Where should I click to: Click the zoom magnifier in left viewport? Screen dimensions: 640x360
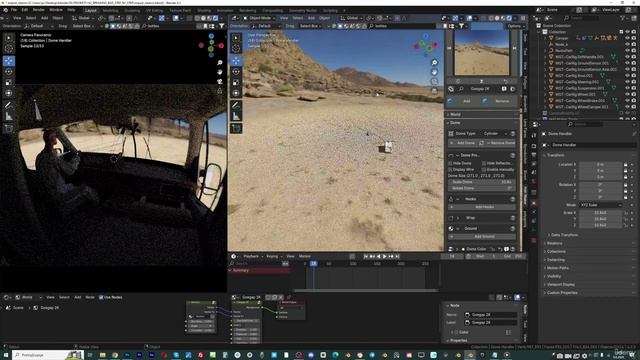tap(220, 62)
